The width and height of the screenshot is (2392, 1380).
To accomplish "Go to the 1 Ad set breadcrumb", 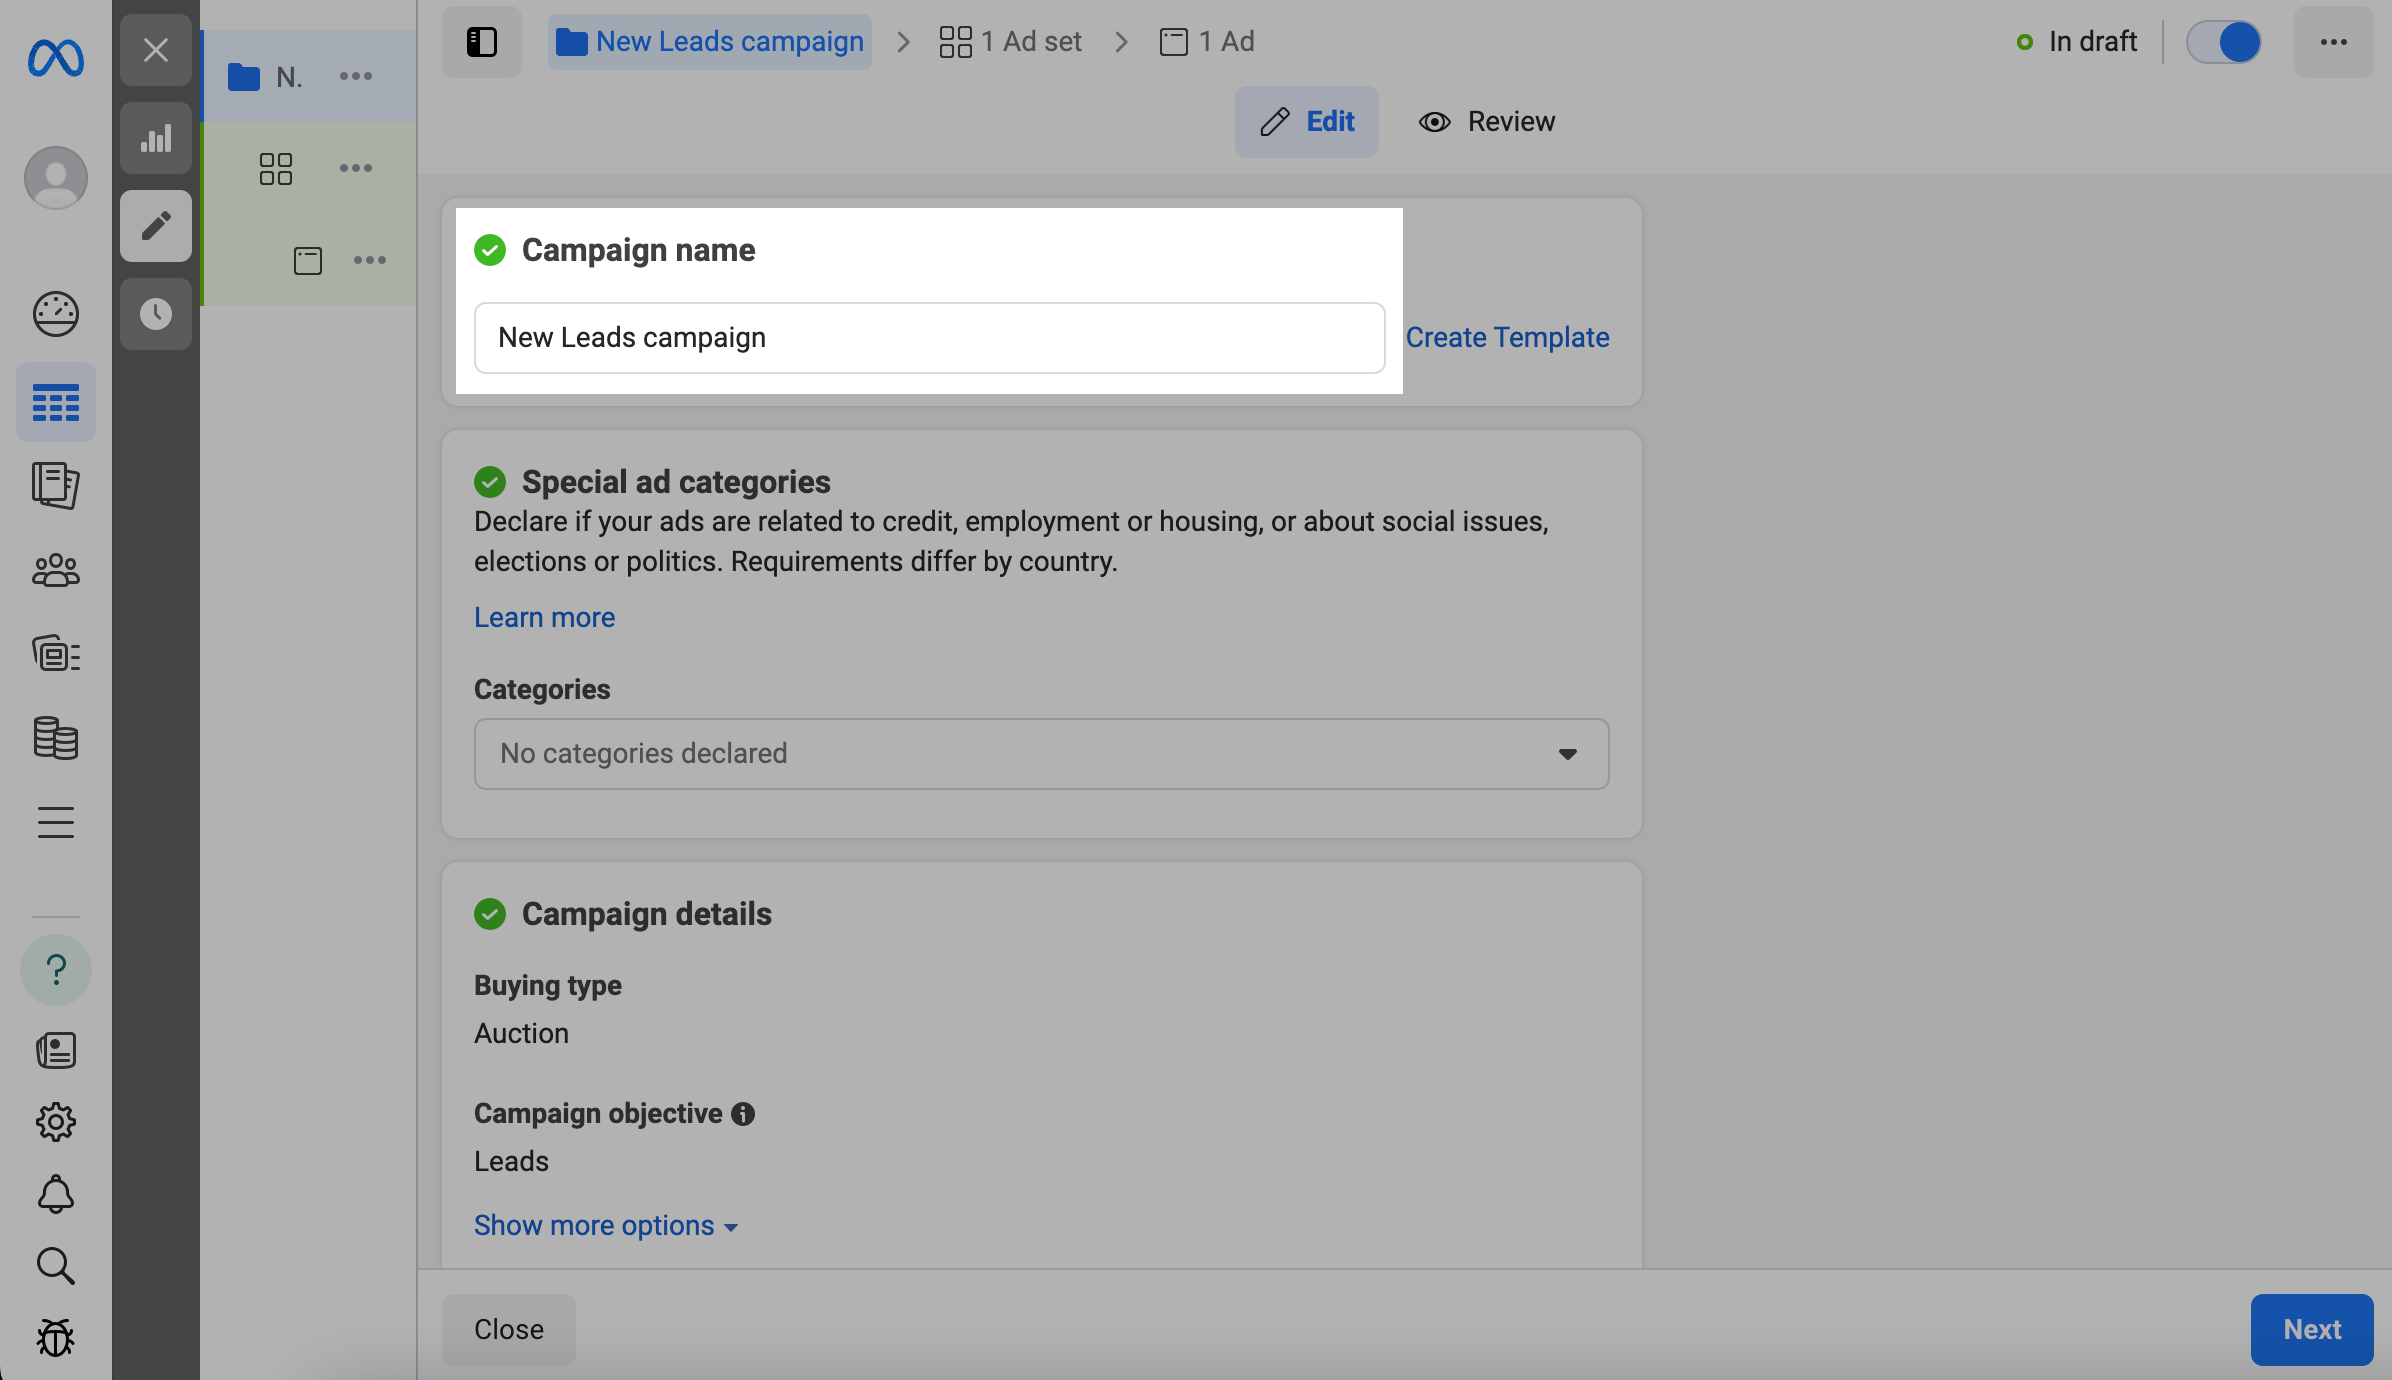I will 1011,42.
